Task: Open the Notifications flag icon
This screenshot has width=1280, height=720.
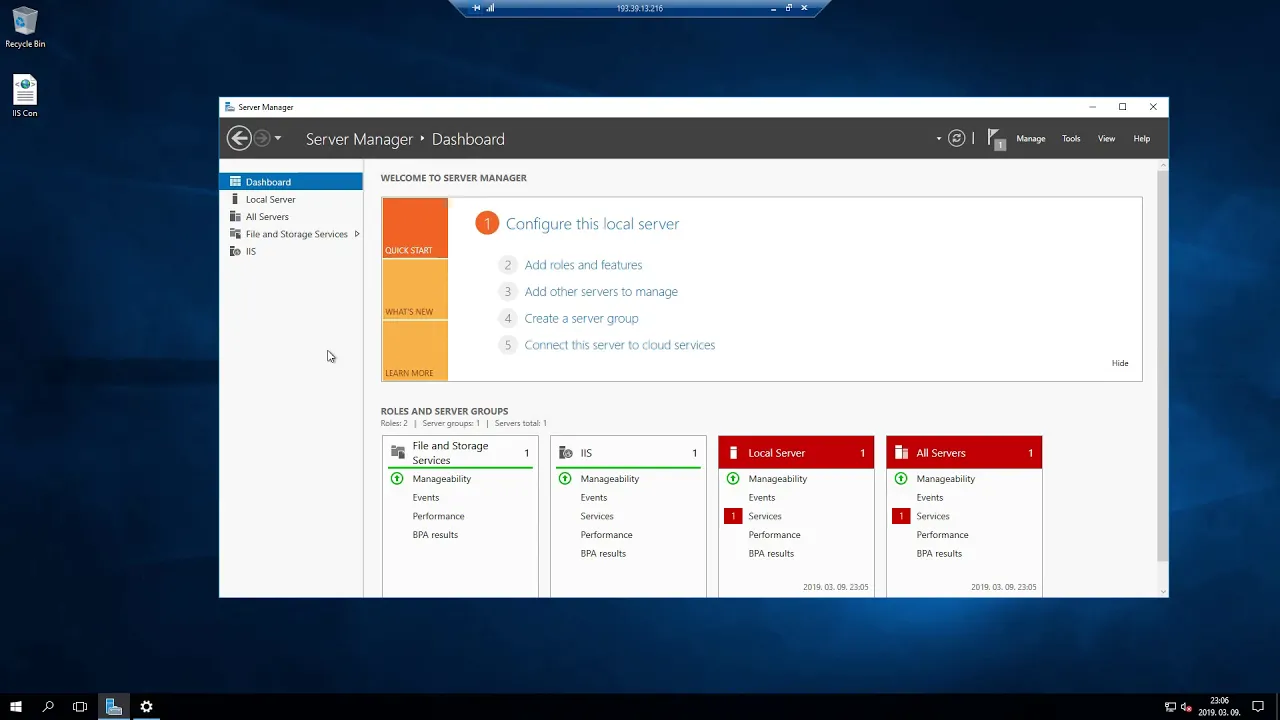Action: pos(995,138)
